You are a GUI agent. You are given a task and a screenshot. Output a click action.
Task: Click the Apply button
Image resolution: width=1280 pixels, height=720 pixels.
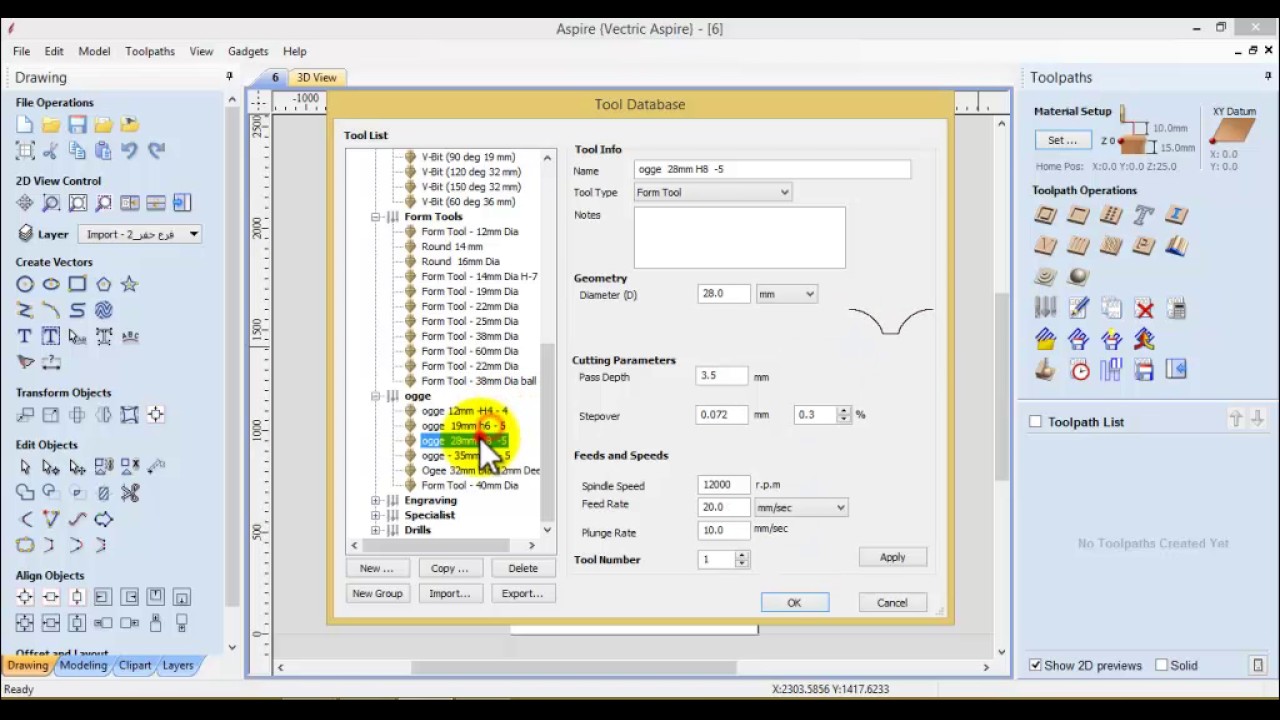tap(892, 557)
